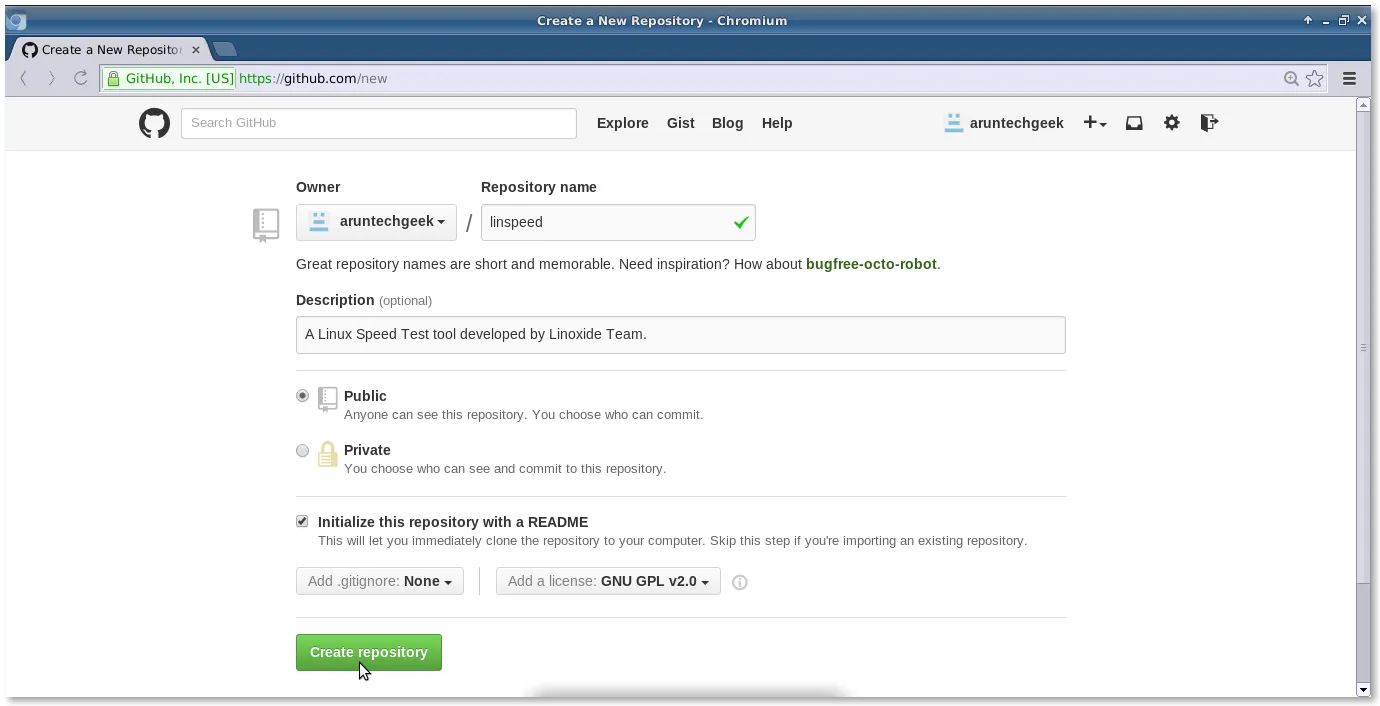Open the notifications inbox icon
Screen dimensions: 1380x706
[x=1134, y=123]
